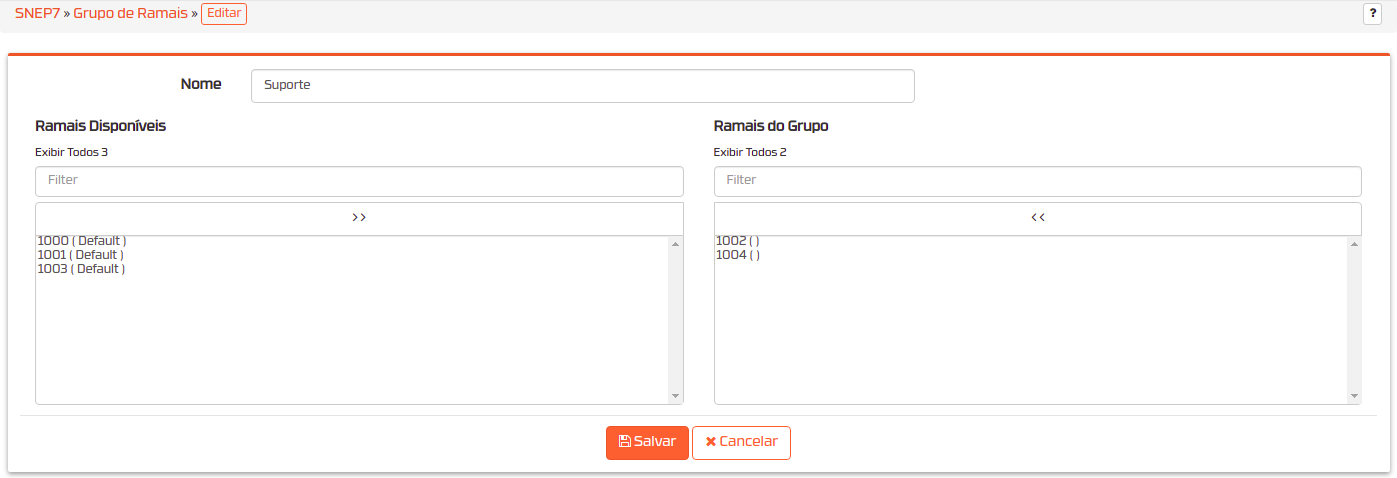The image size is (1397, 478).
Task: Click the Filter box under Ramais do Grupo
Action: [1038, 181]
